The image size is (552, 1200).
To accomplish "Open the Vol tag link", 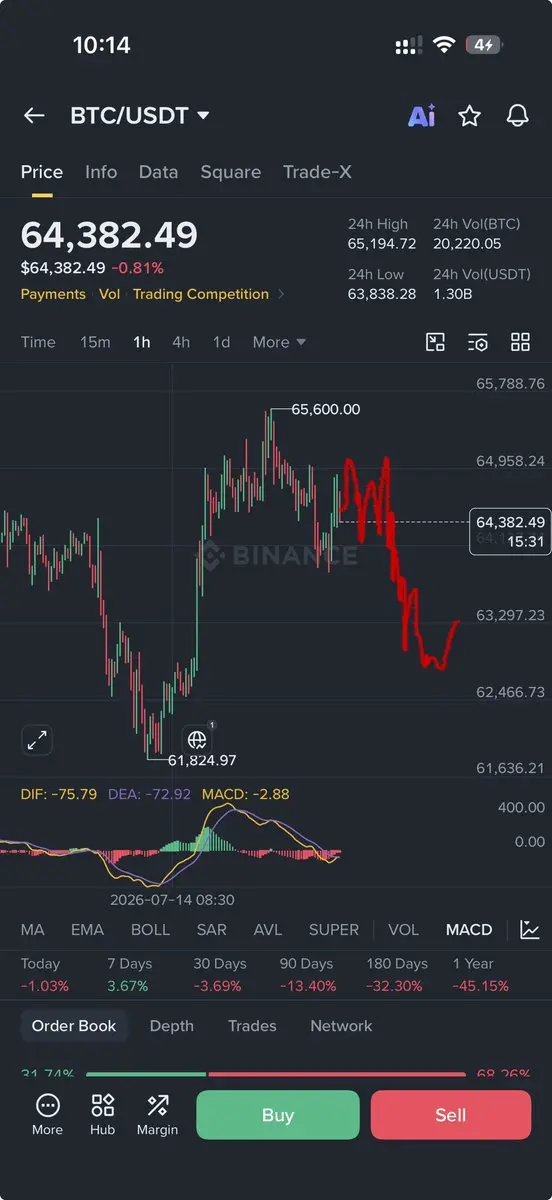I will tap(110, 294).
